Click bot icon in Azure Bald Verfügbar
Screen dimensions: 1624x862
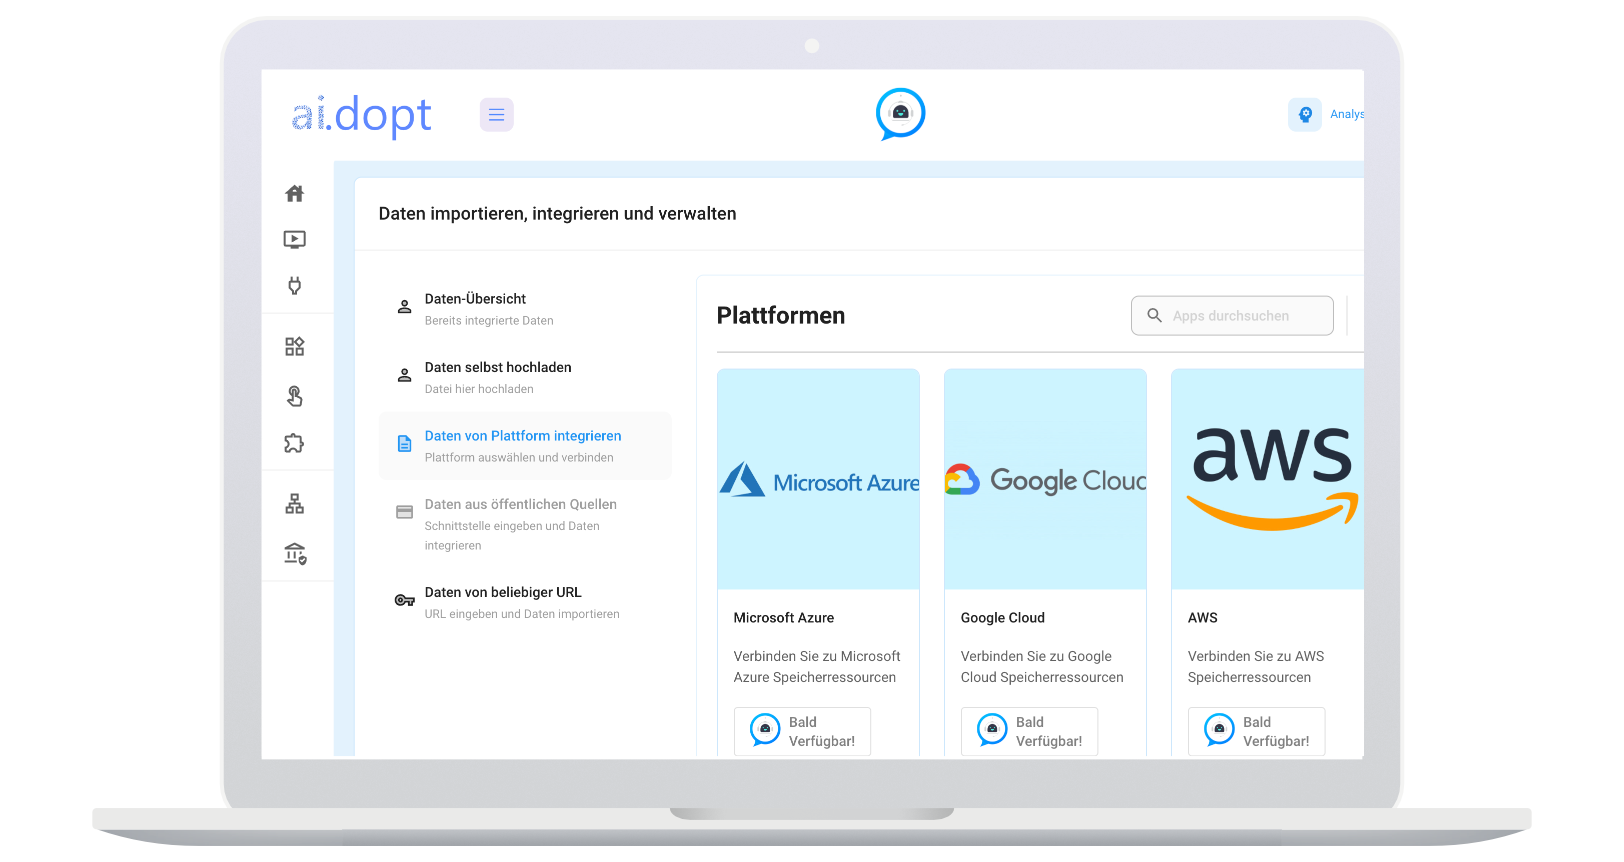(x=765, y=729)
